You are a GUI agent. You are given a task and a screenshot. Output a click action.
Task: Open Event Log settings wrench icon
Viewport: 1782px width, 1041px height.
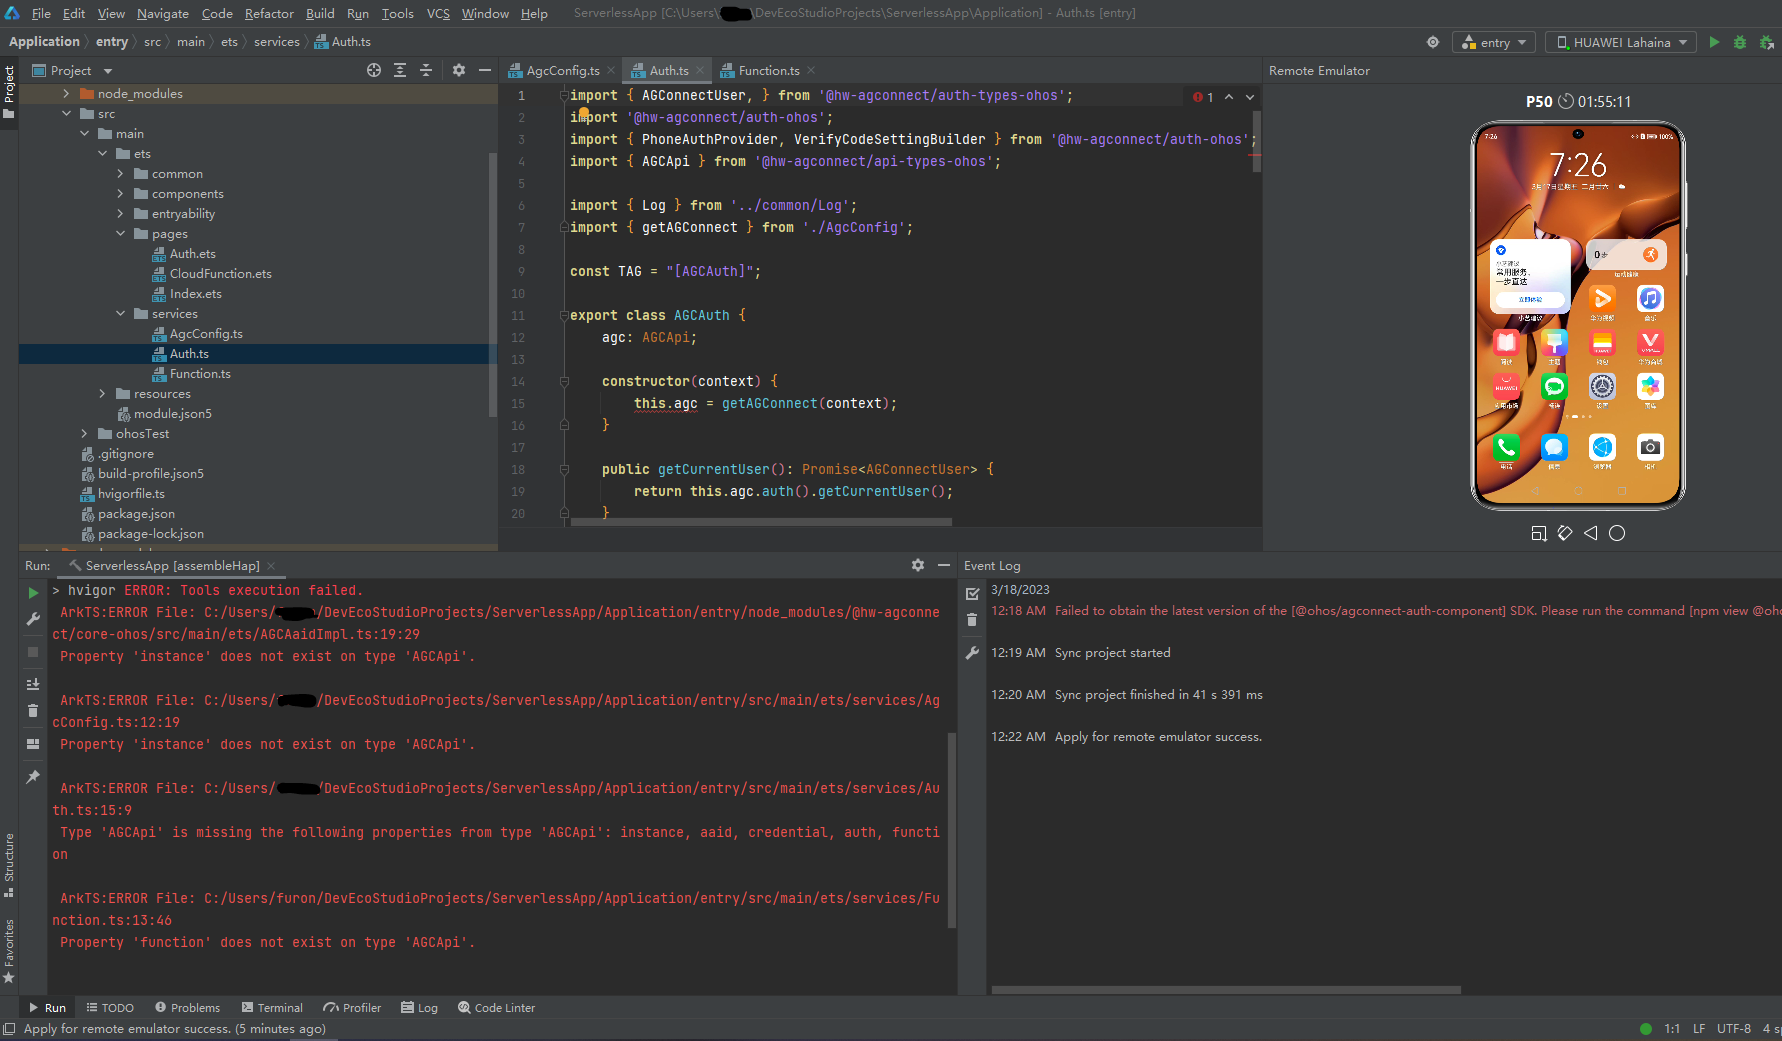[x=972, y=653]
